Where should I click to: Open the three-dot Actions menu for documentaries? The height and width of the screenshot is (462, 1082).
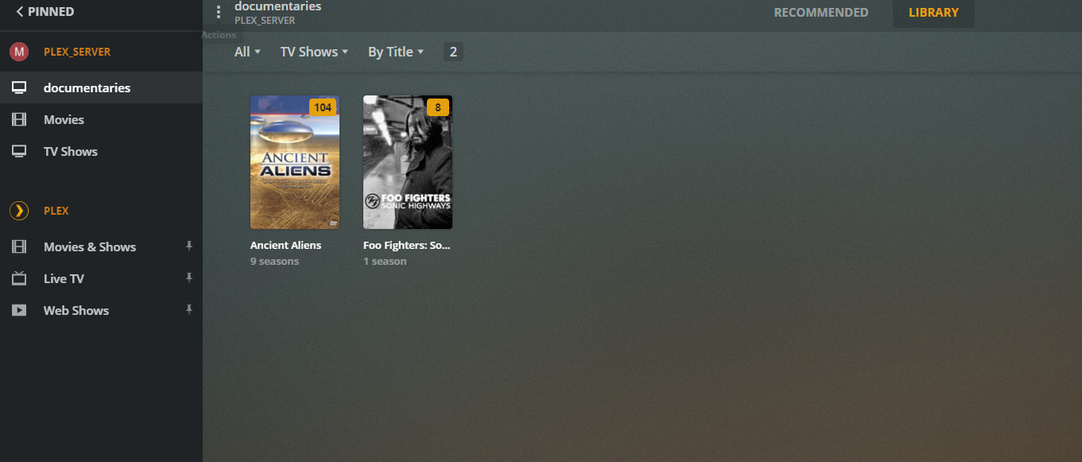(x=219, y=12)
